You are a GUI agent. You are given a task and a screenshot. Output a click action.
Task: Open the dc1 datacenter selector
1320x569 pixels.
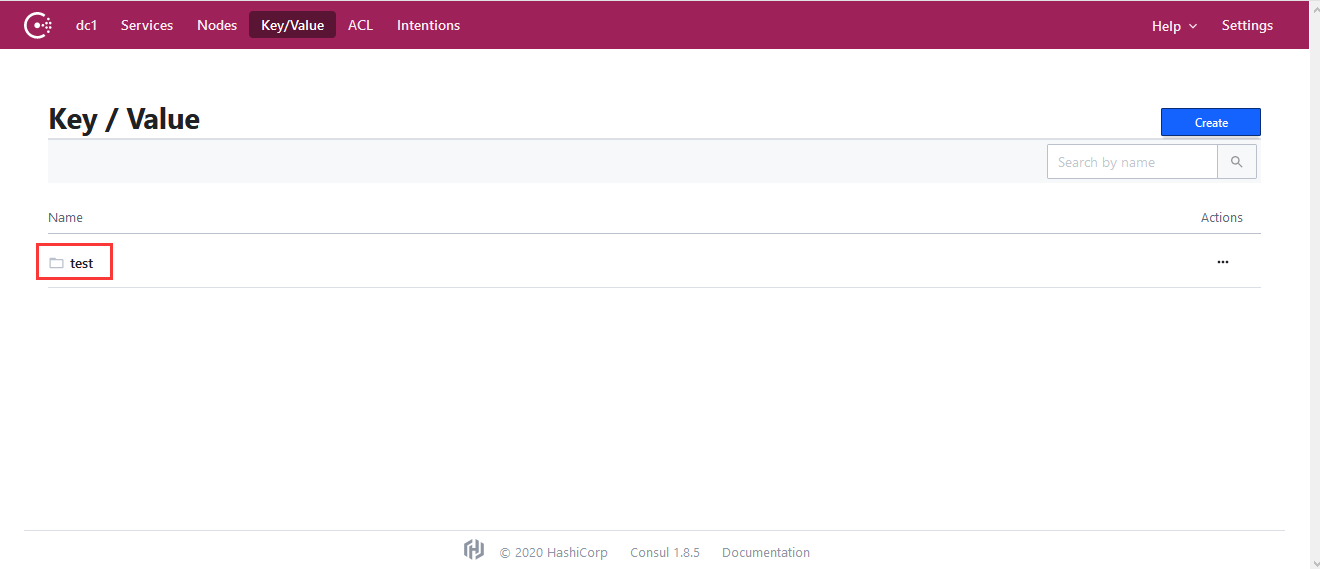(87, 25)
